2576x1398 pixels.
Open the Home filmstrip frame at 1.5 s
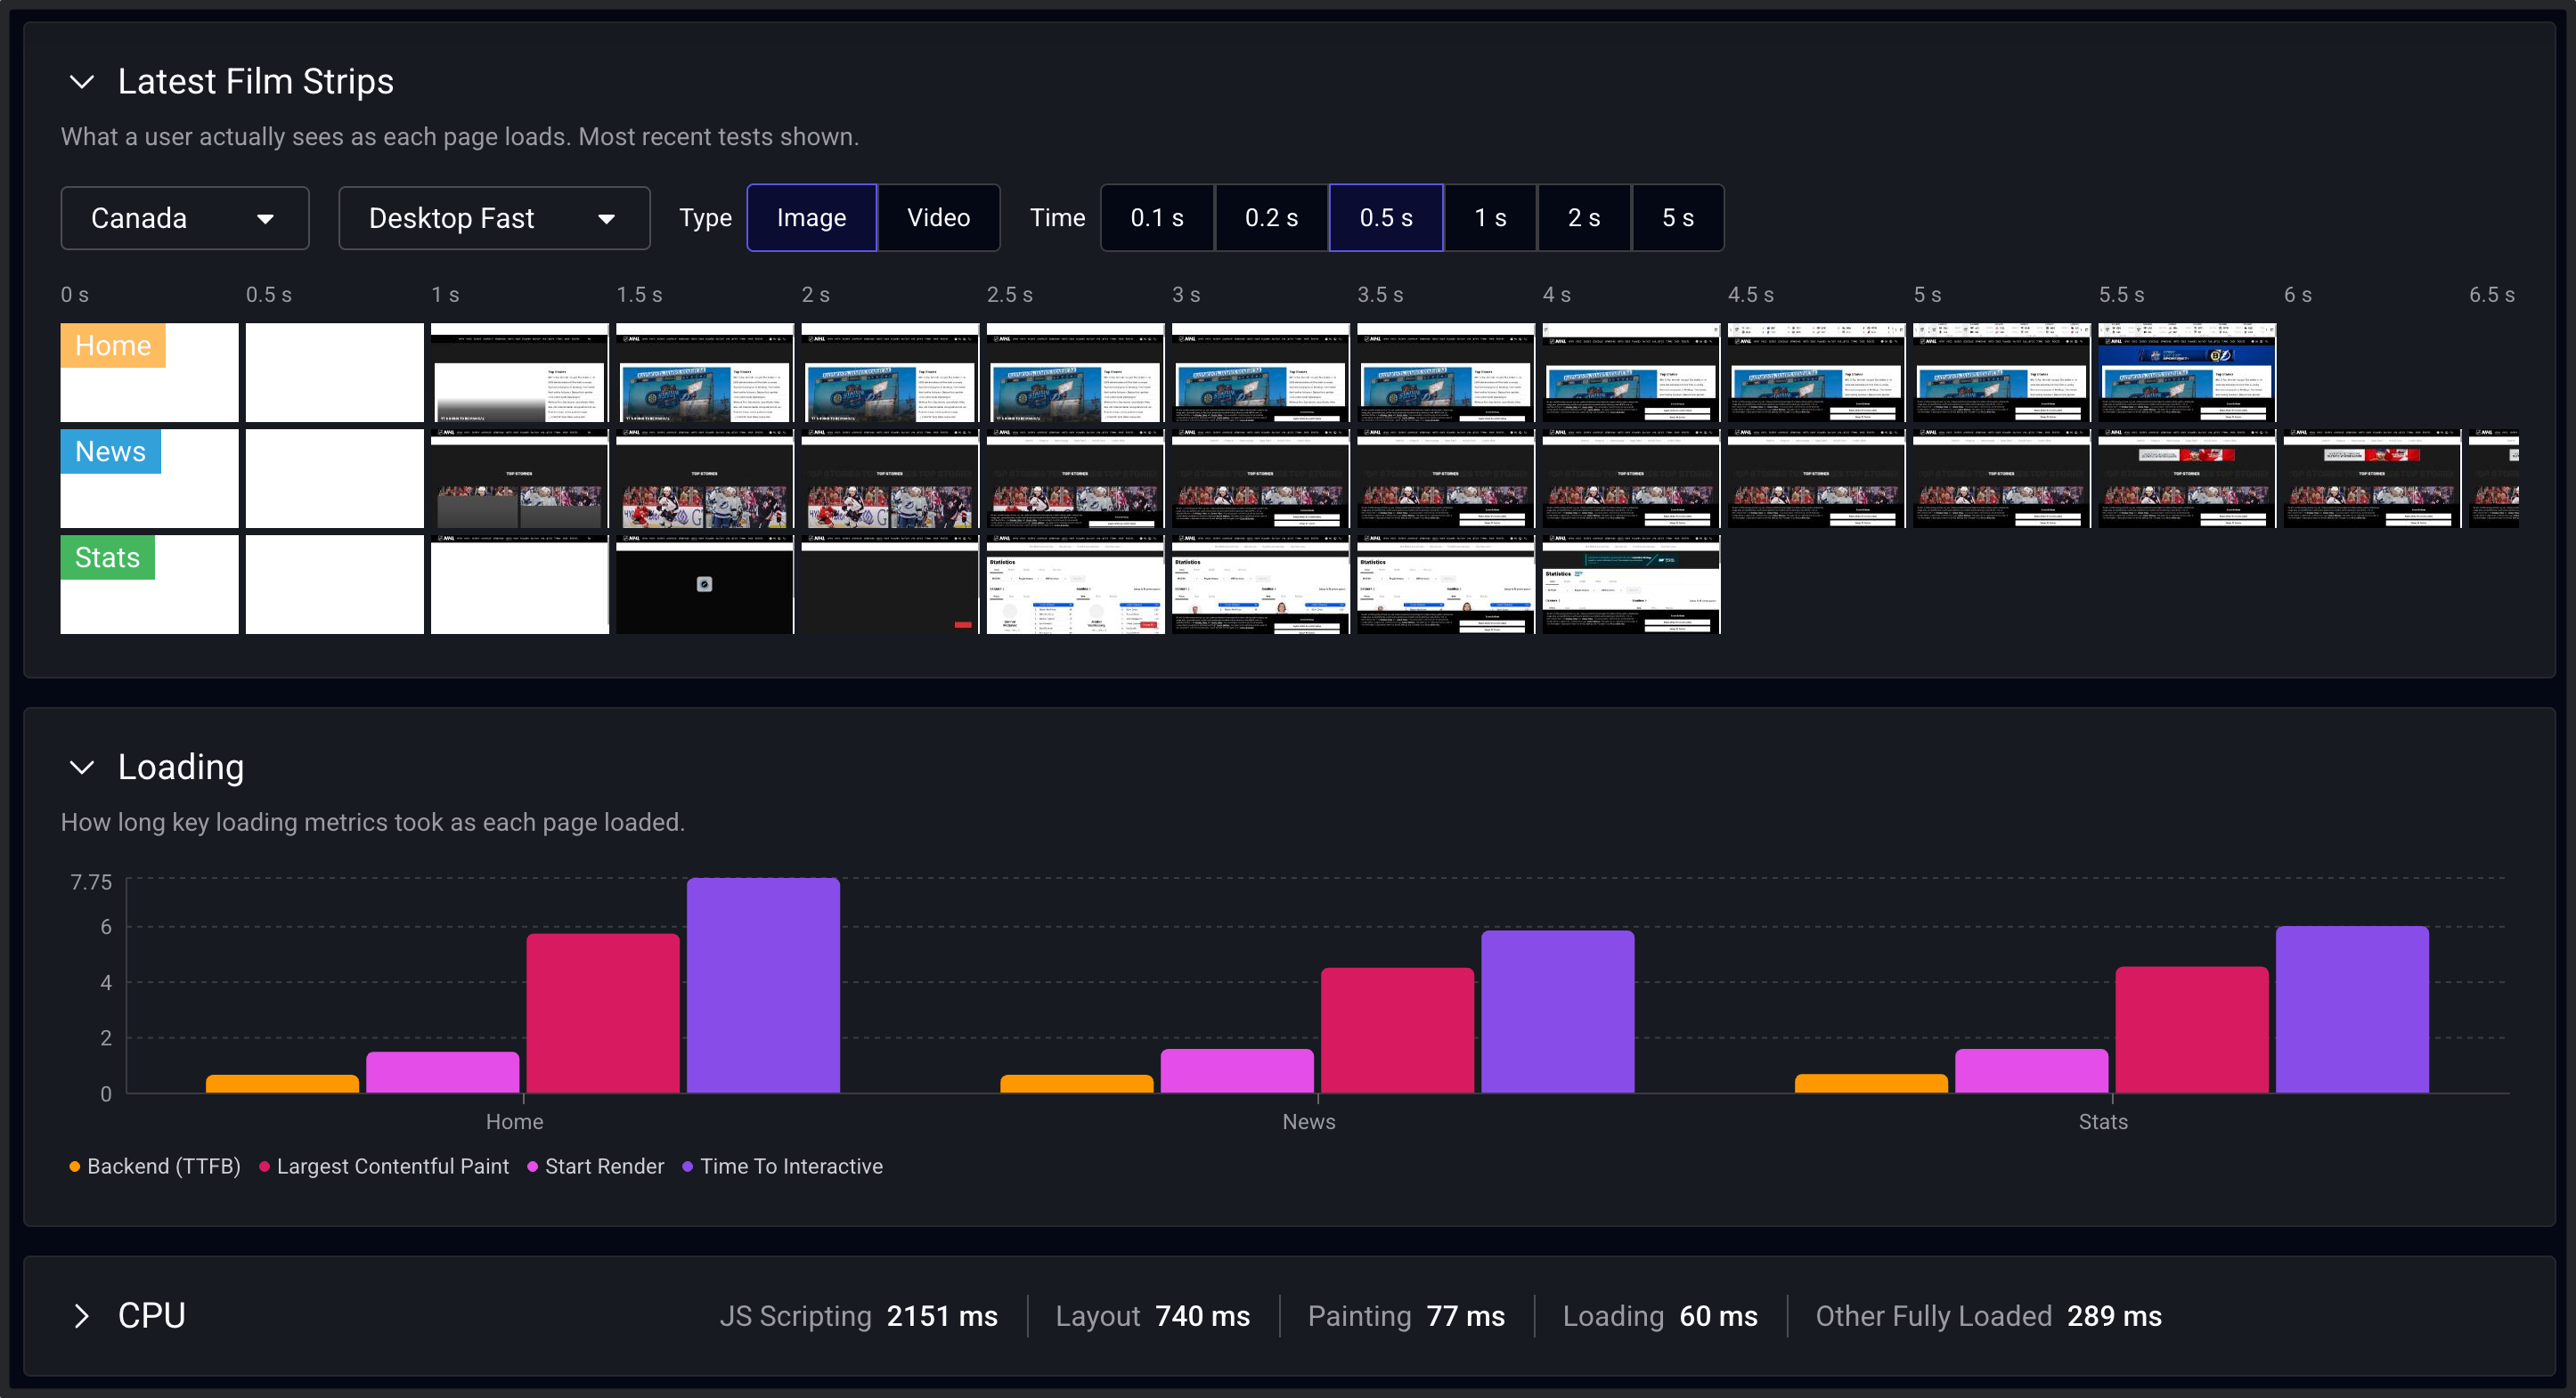704,372
